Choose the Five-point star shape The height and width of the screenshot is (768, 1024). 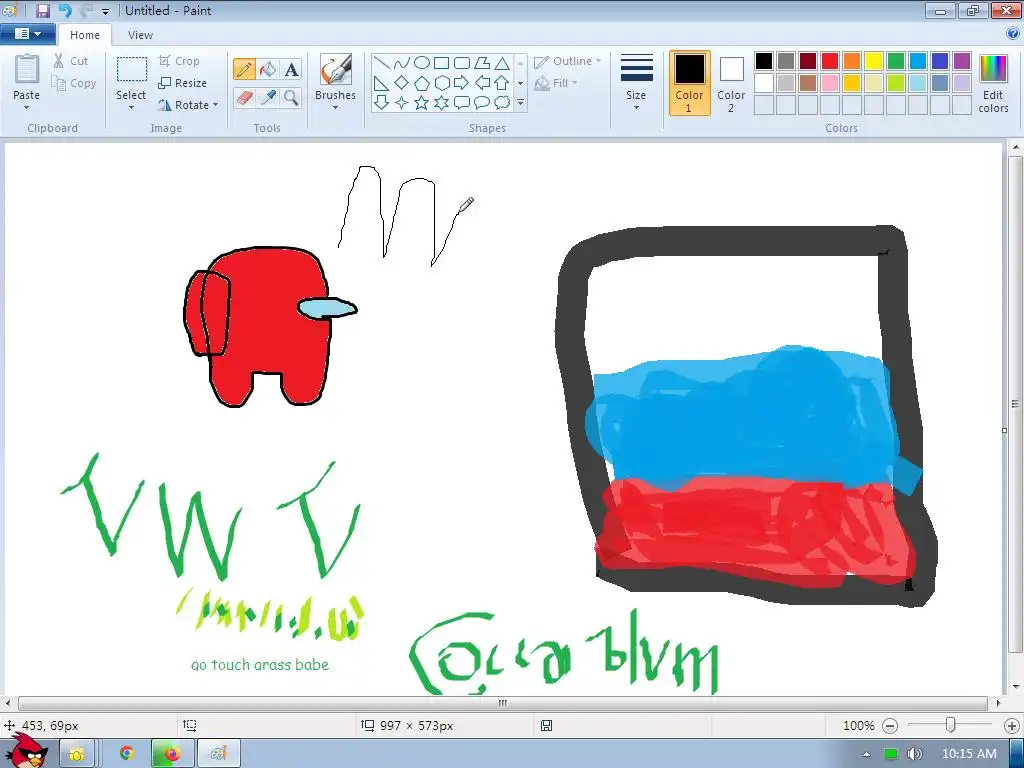coord(422,103)
